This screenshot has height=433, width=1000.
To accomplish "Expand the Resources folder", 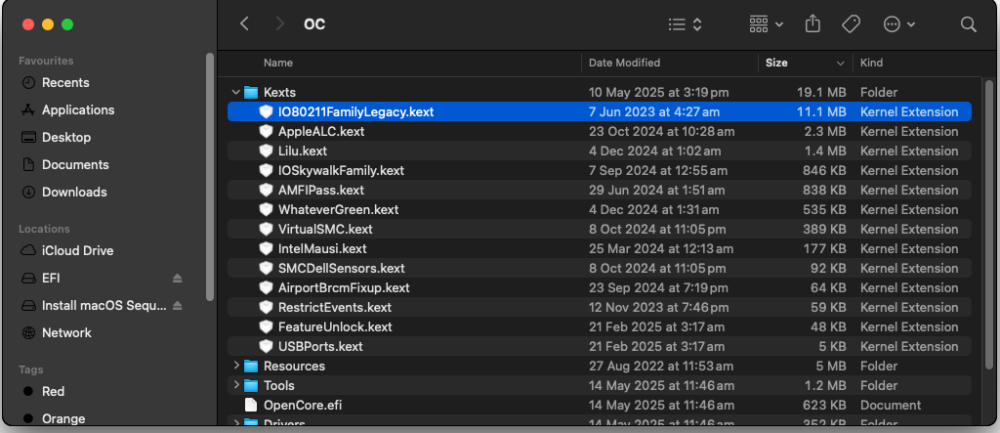I will tap(236, 366).
